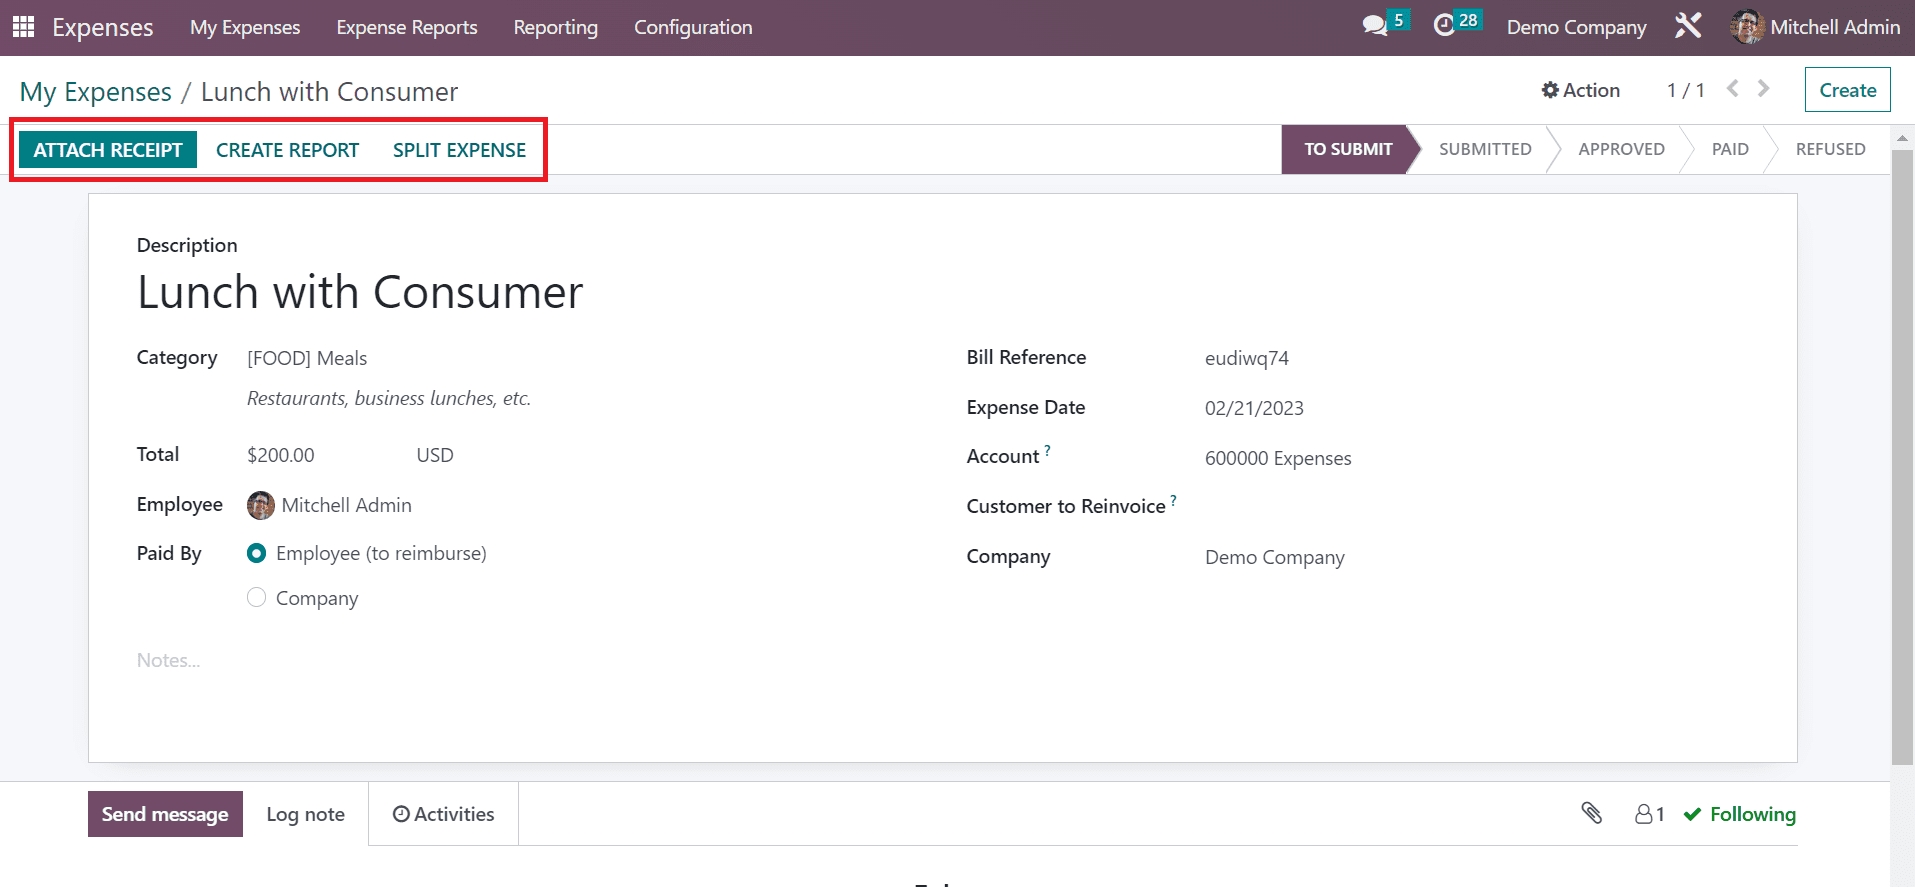Open the conversations chat bubble icon
Viewport: 1915px width, 887px height.
[1375, 26]
